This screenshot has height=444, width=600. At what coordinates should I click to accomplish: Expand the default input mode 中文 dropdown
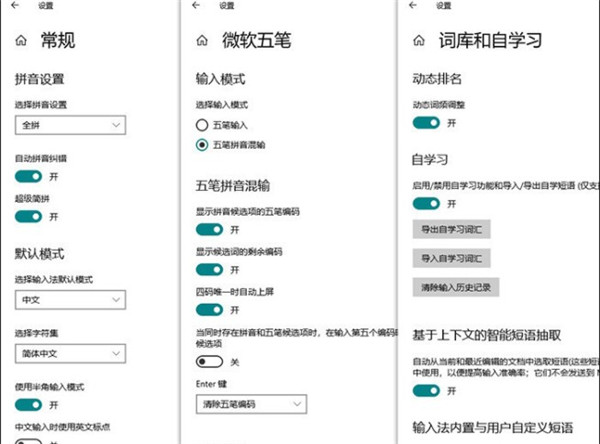(x=70, y=298)
